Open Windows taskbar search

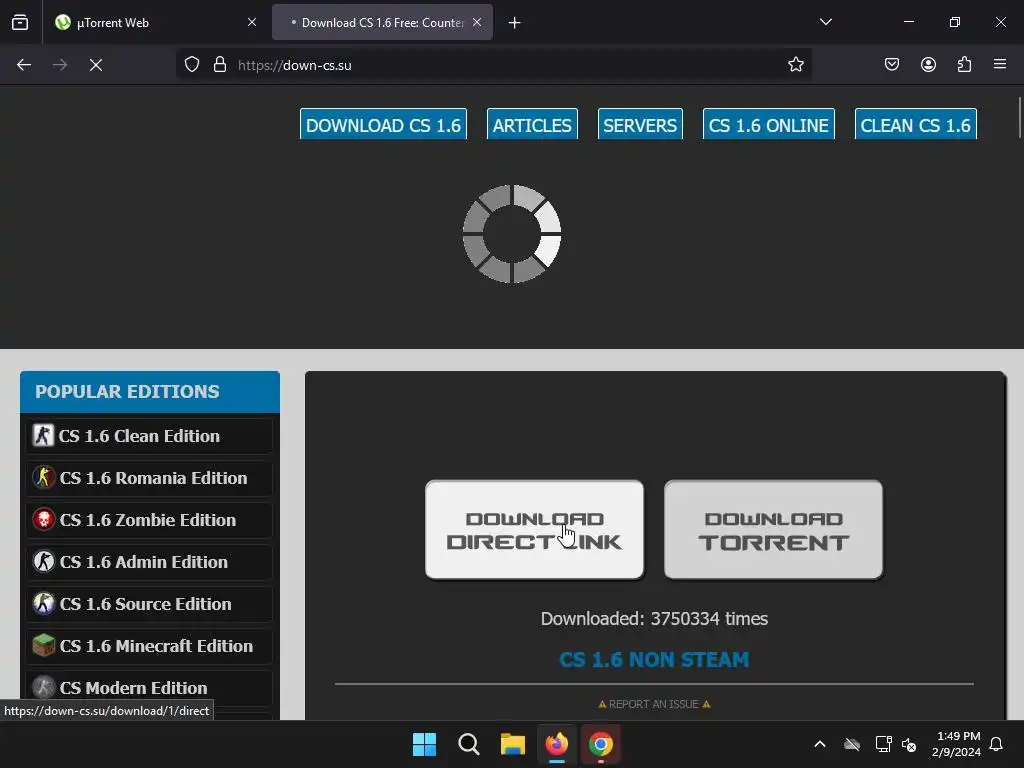point(468,744)
